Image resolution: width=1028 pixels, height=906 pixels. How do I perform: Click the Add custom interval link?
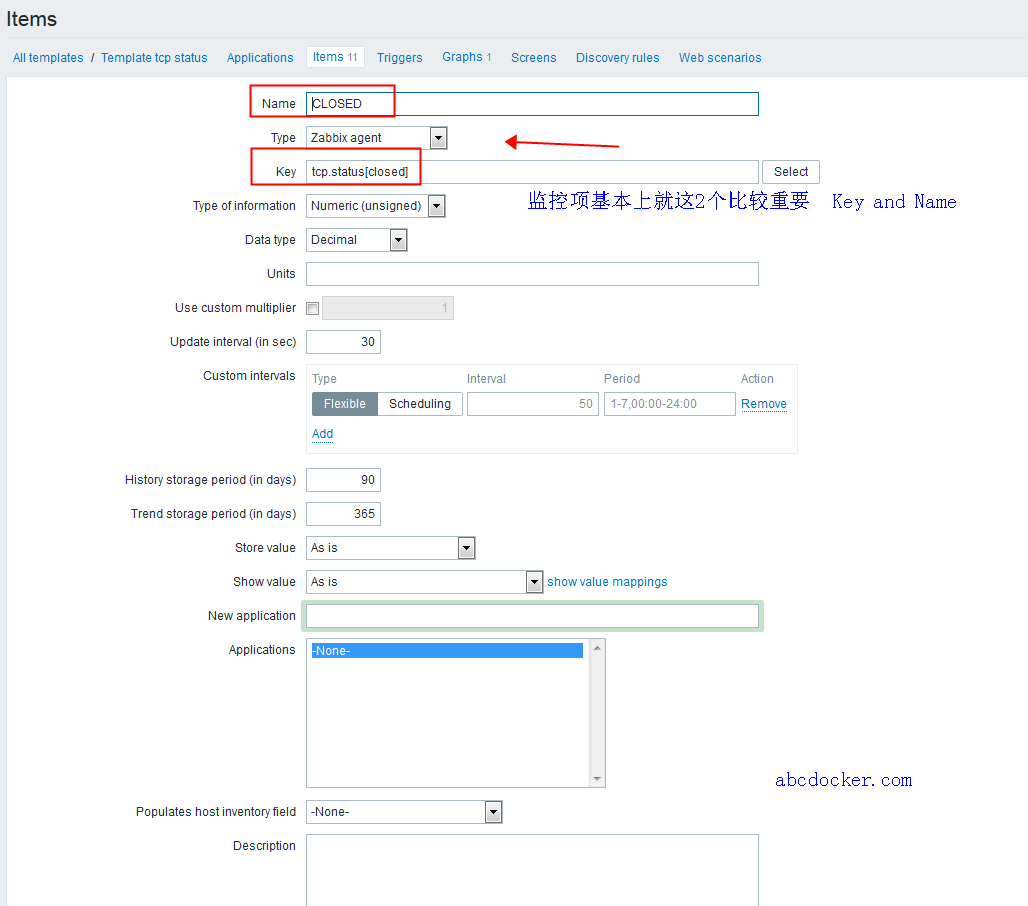(322, 434)
